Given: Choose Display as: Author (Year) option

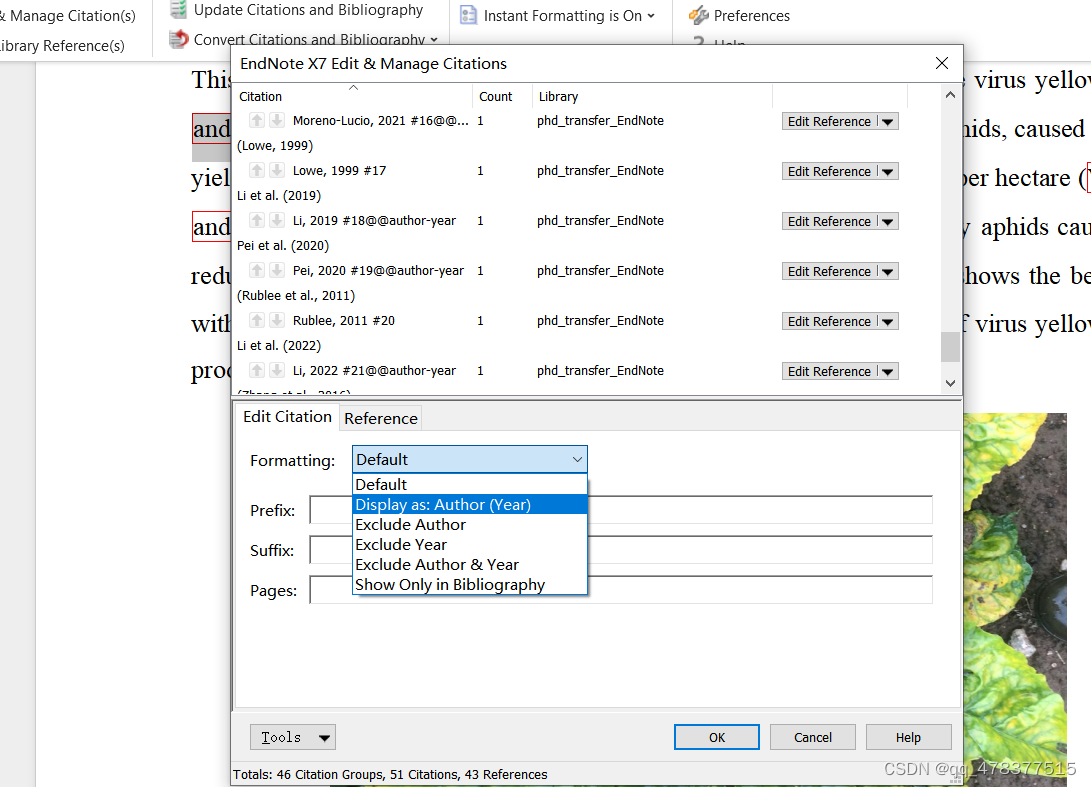Looking at the screenshot, I should pyautogui.click(x=470, y=504).
